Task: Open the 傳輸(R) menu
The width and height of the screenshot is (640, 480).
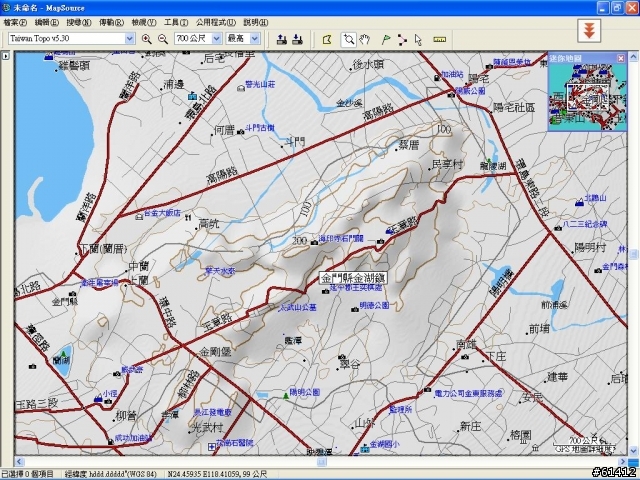Action: pyautogui.click(x=111, y=22)
